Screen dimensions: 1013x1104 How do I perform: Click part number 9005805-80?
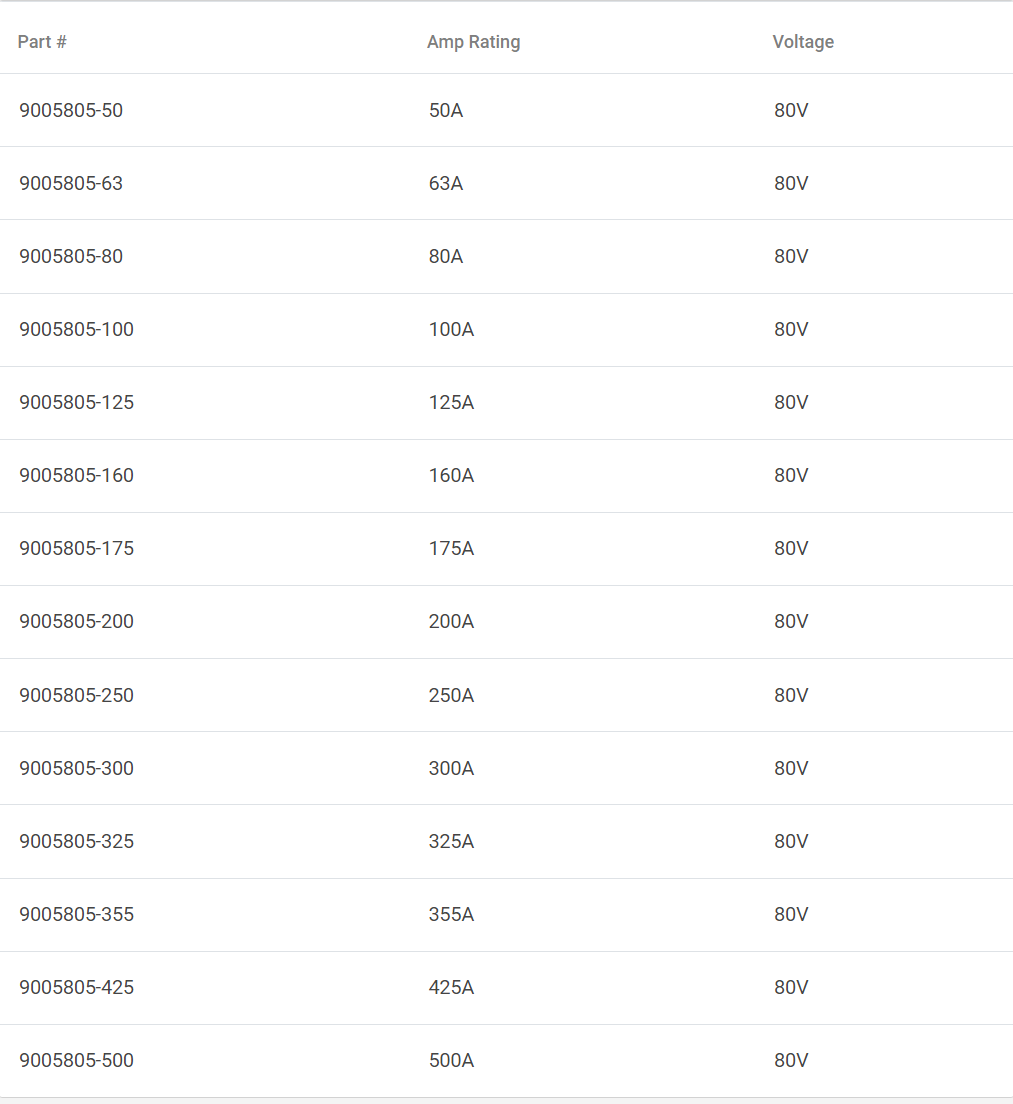(x=71, y=256)
